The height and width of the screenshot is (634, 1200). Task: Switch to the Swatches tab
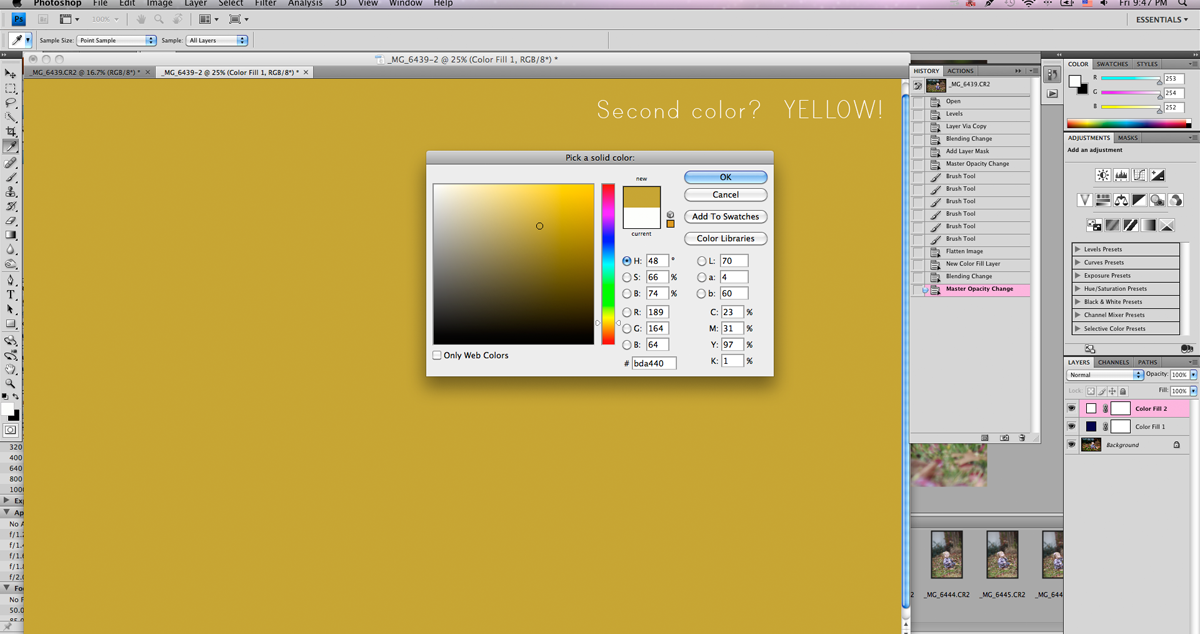[1112, 64]
